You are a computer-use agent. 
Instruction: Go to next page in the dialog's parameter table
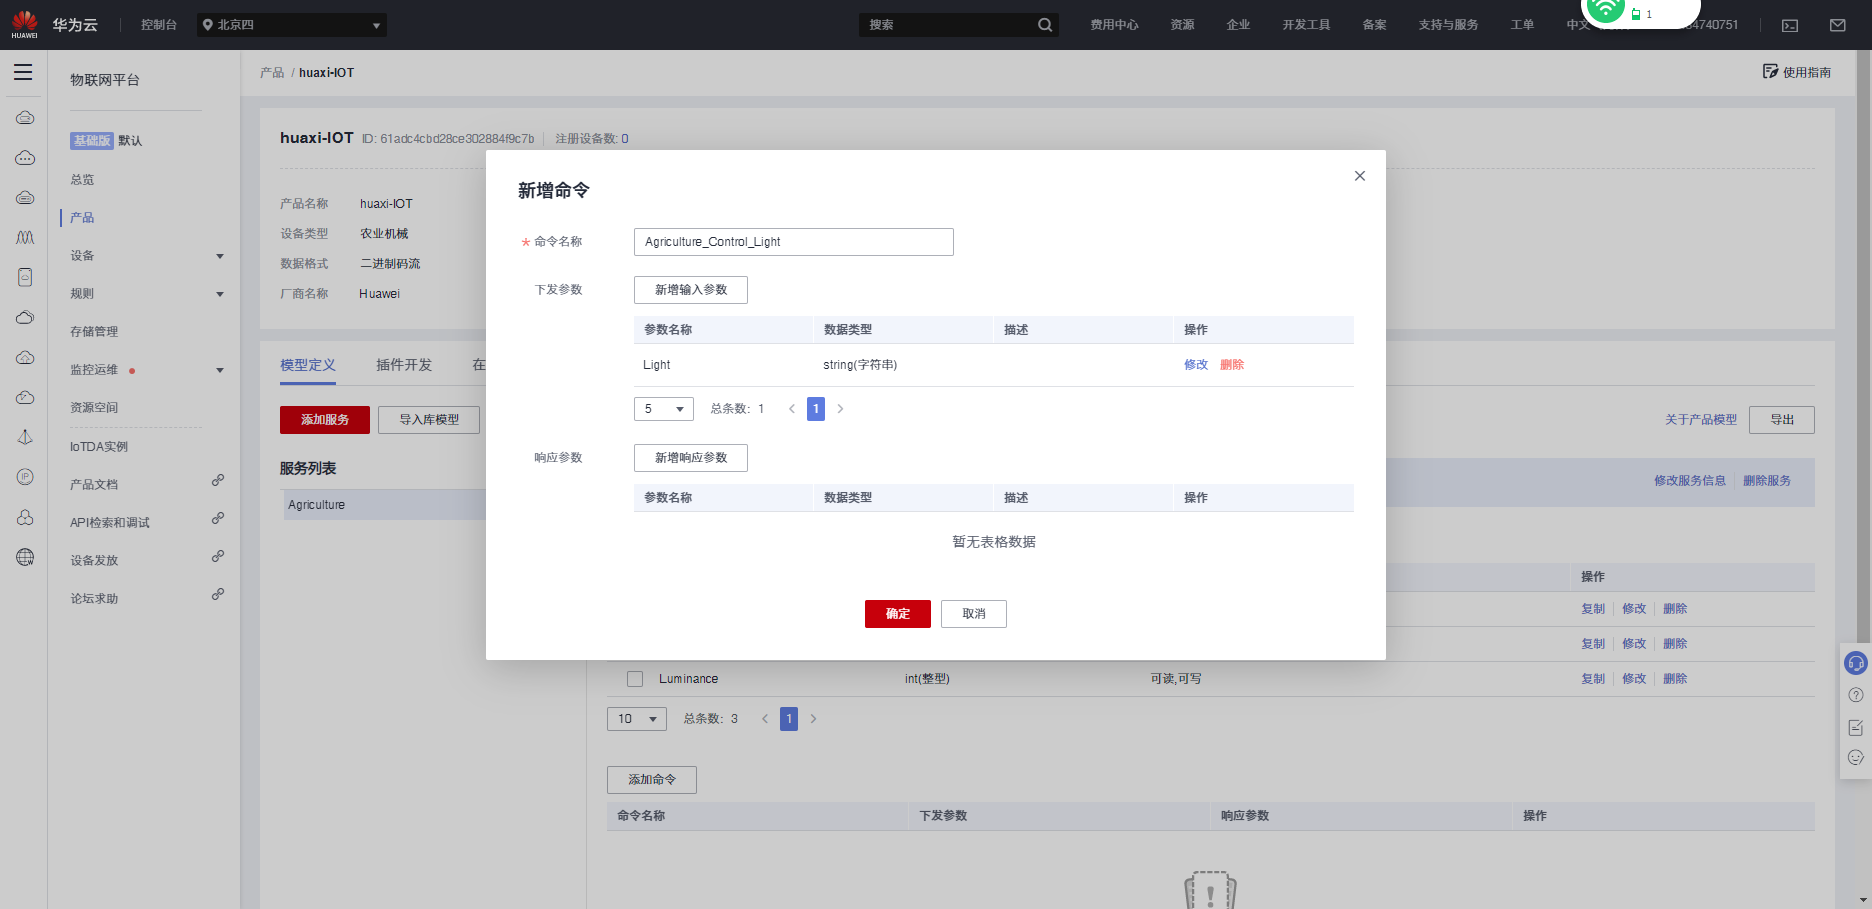[x=840, y=409]
